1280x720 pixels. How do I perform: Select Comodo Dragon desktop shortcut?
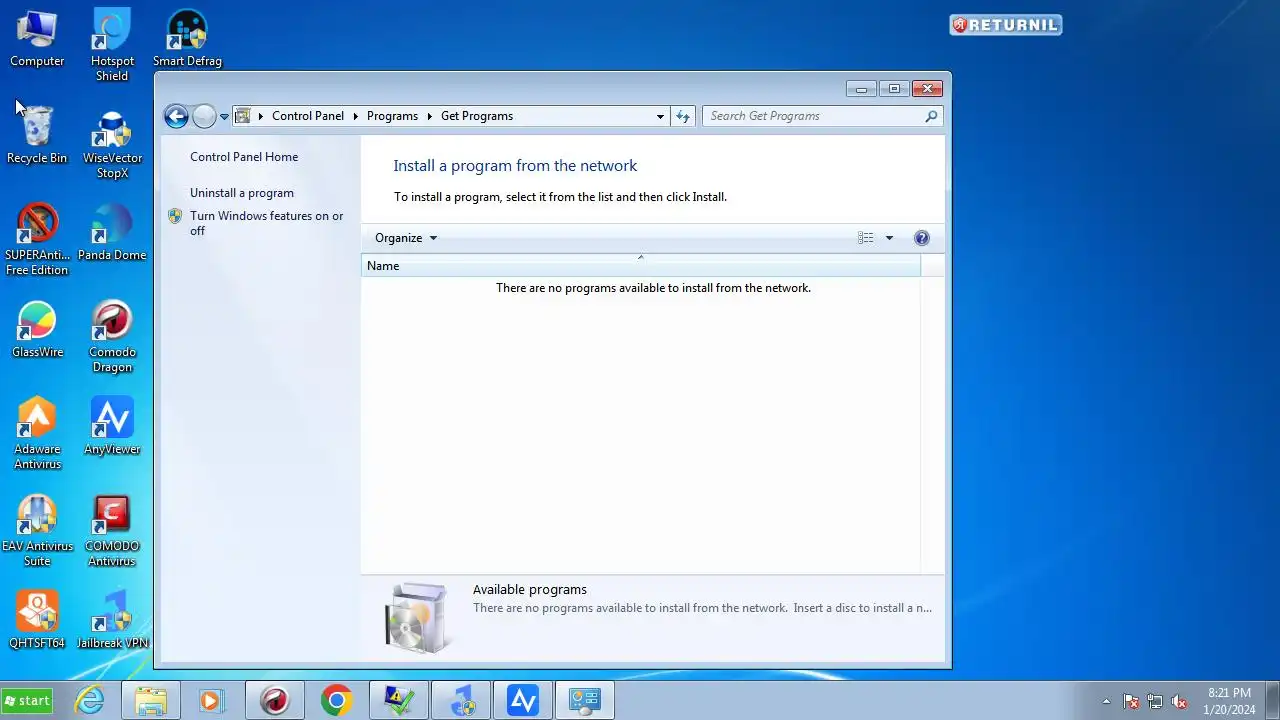coord(112,337)
